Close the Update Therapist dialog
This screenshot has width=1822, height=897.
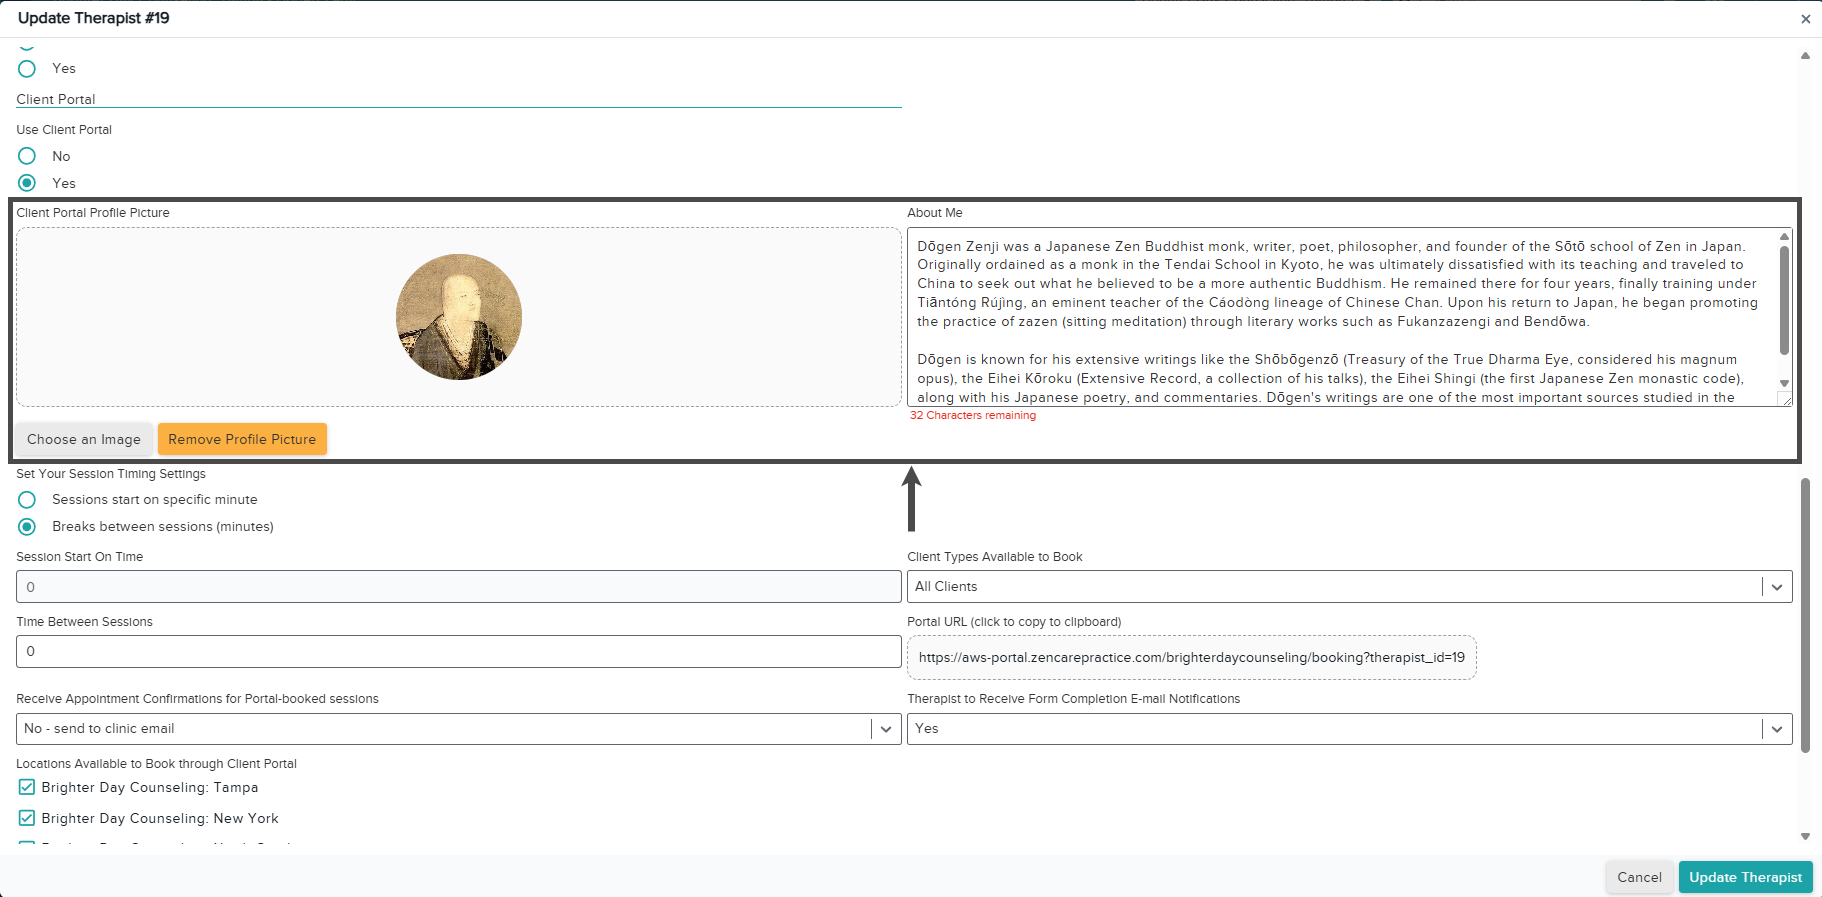coord(1805,19)
